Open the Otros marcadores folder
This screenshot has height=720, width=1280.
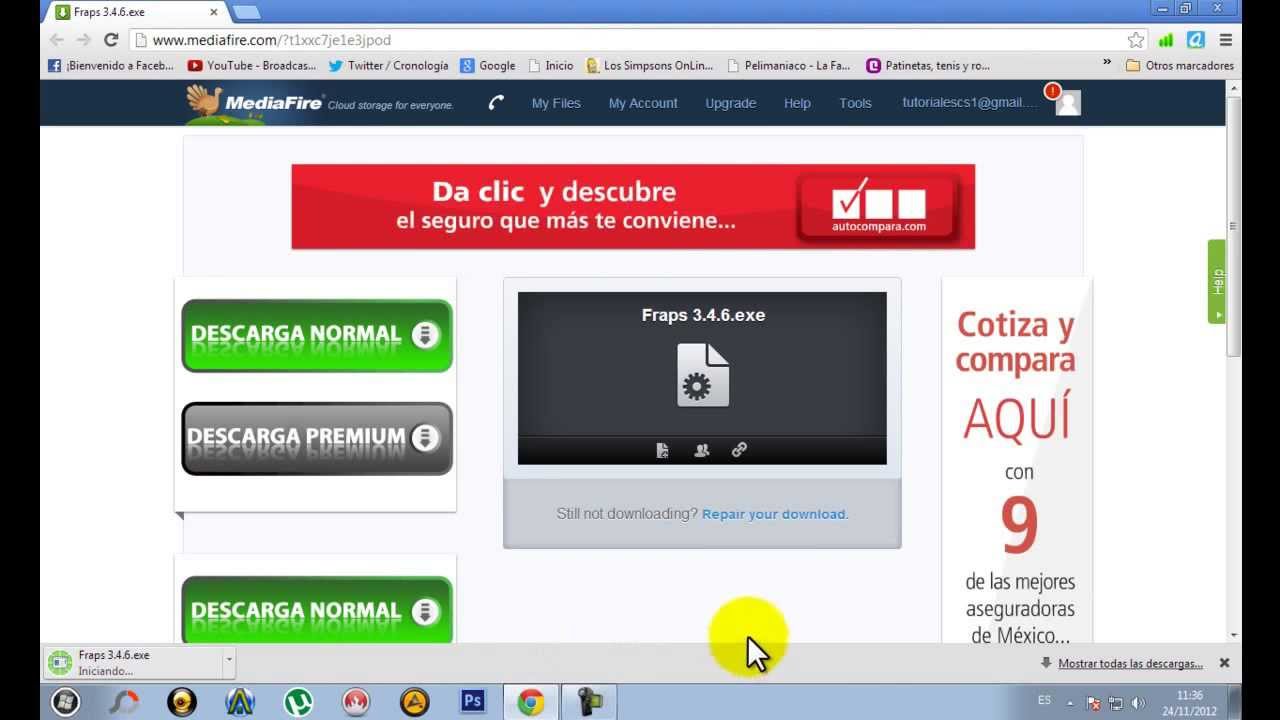pyautogui.click(x=1180, y=65)
